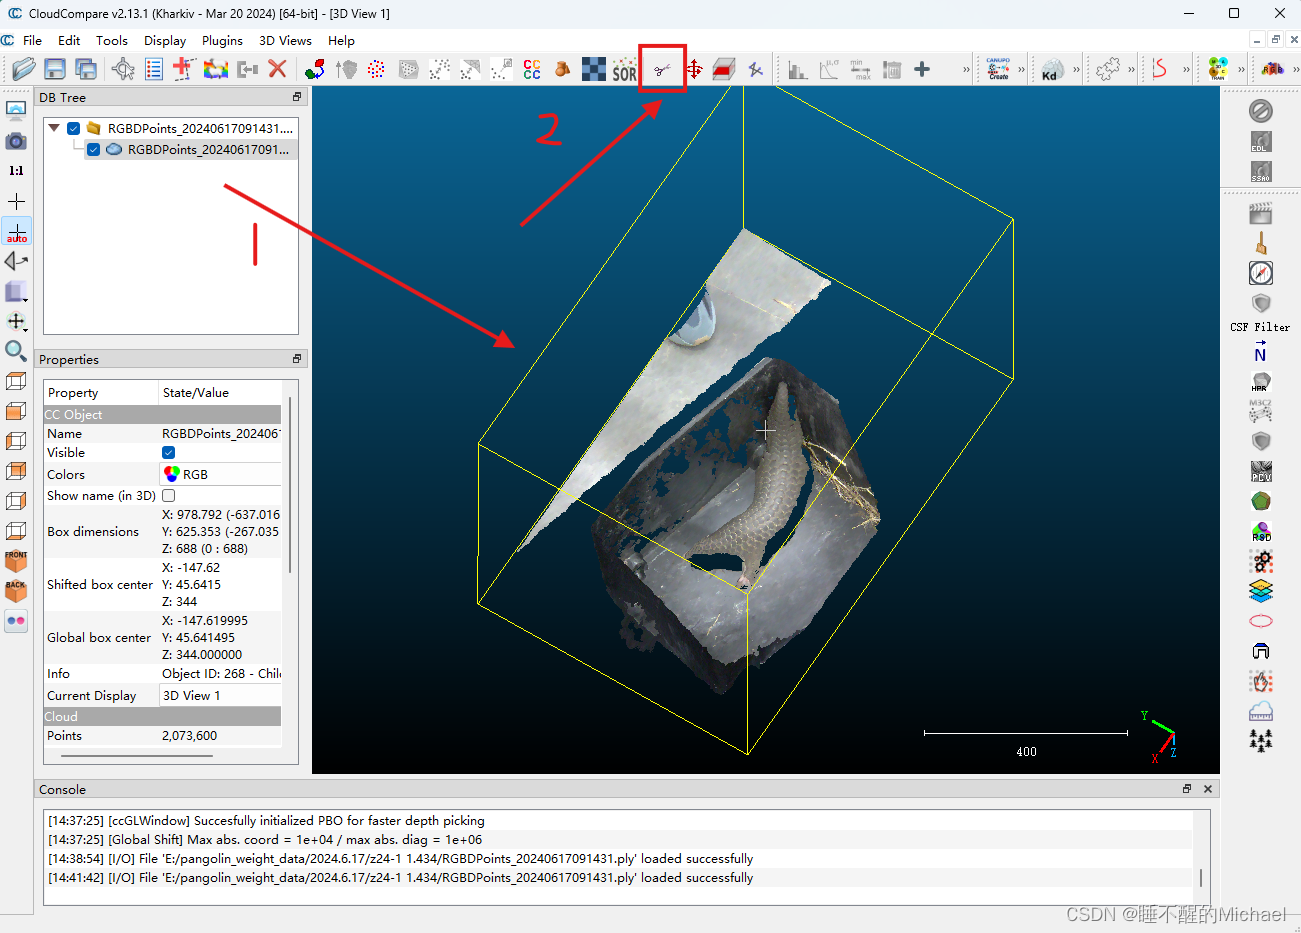
Task: Set the 1:1 zoom view
Action: 16,171
